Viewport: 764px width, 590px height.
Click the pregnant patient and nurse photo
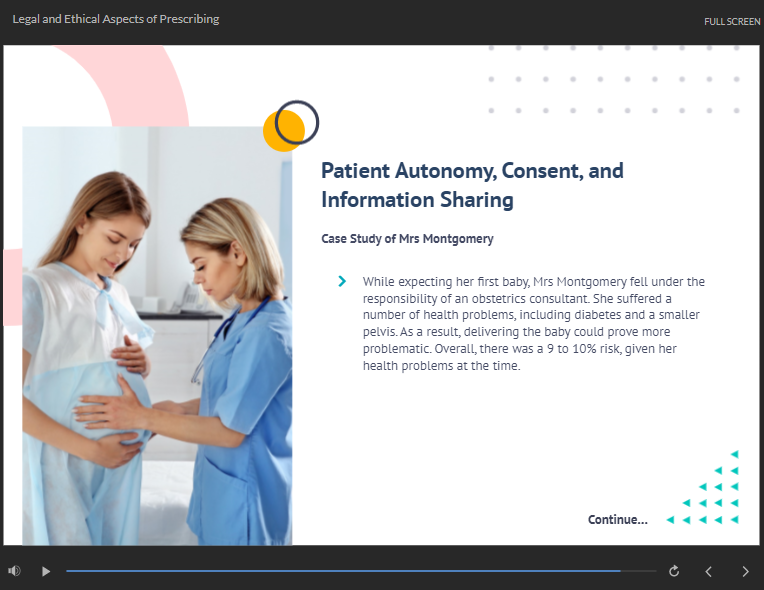[x=157, y=336]
